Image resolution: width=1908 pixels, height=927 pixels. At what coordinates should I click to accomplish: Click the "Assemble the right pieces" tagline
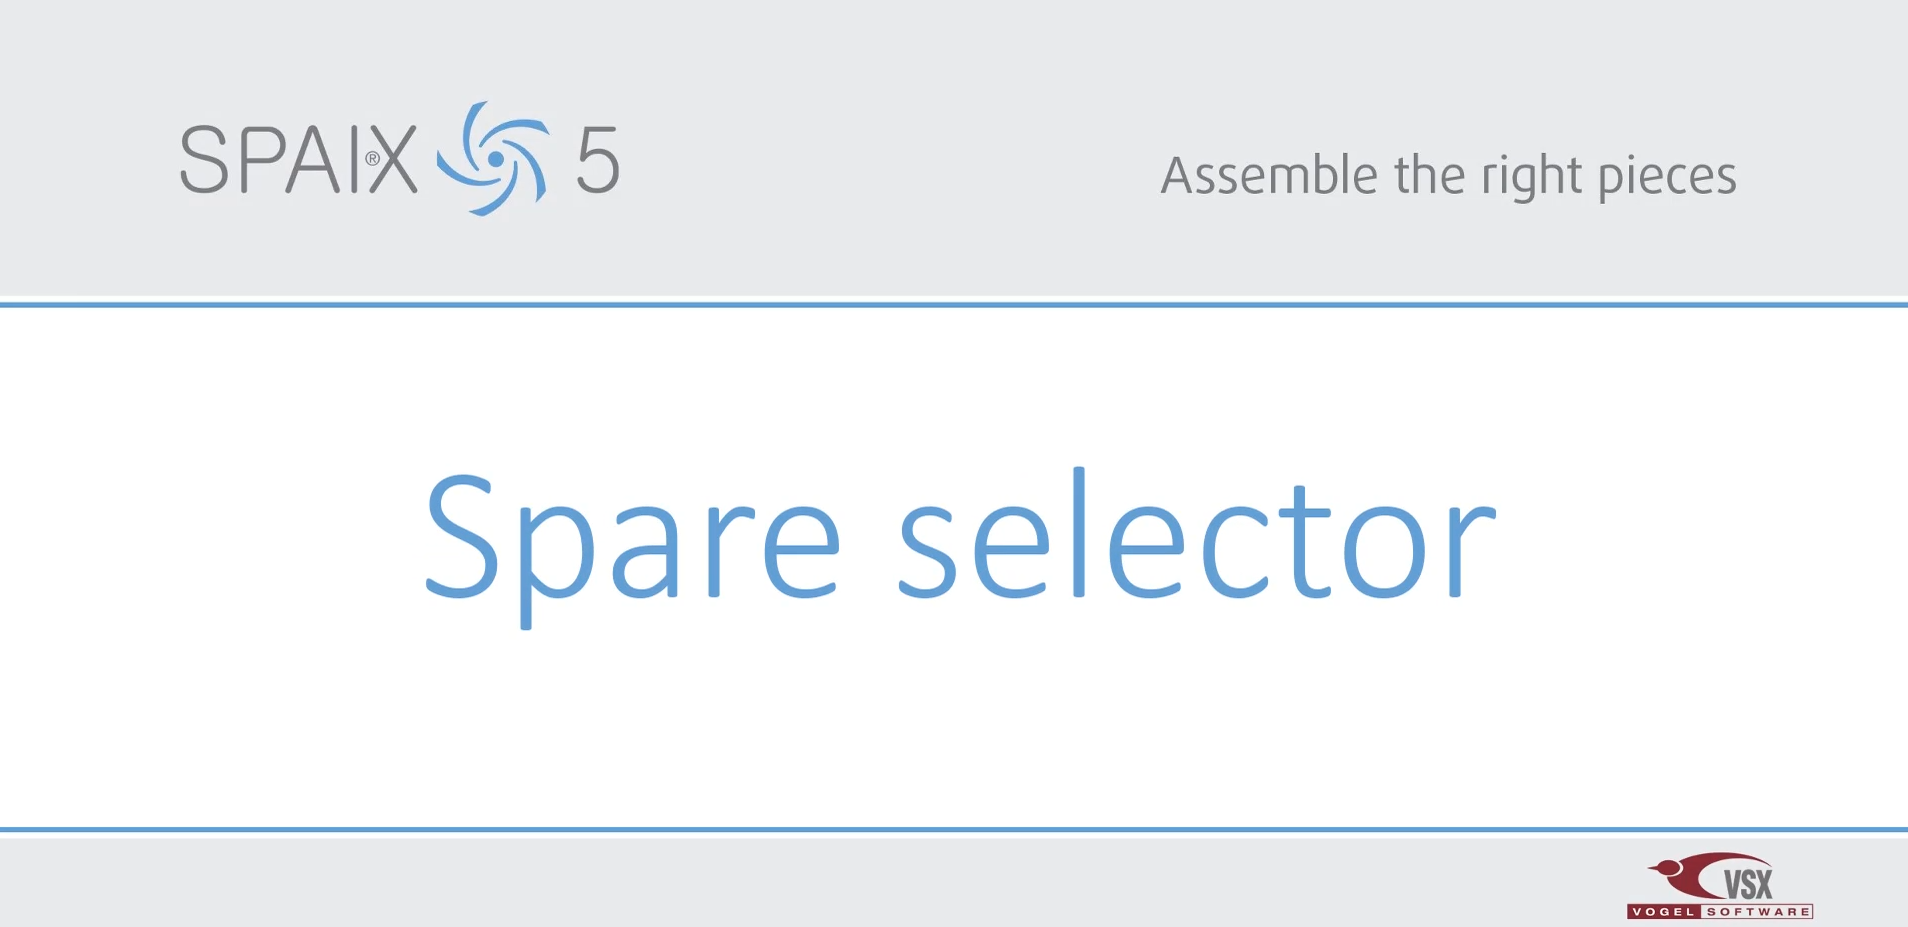(x=1448, y=176)
